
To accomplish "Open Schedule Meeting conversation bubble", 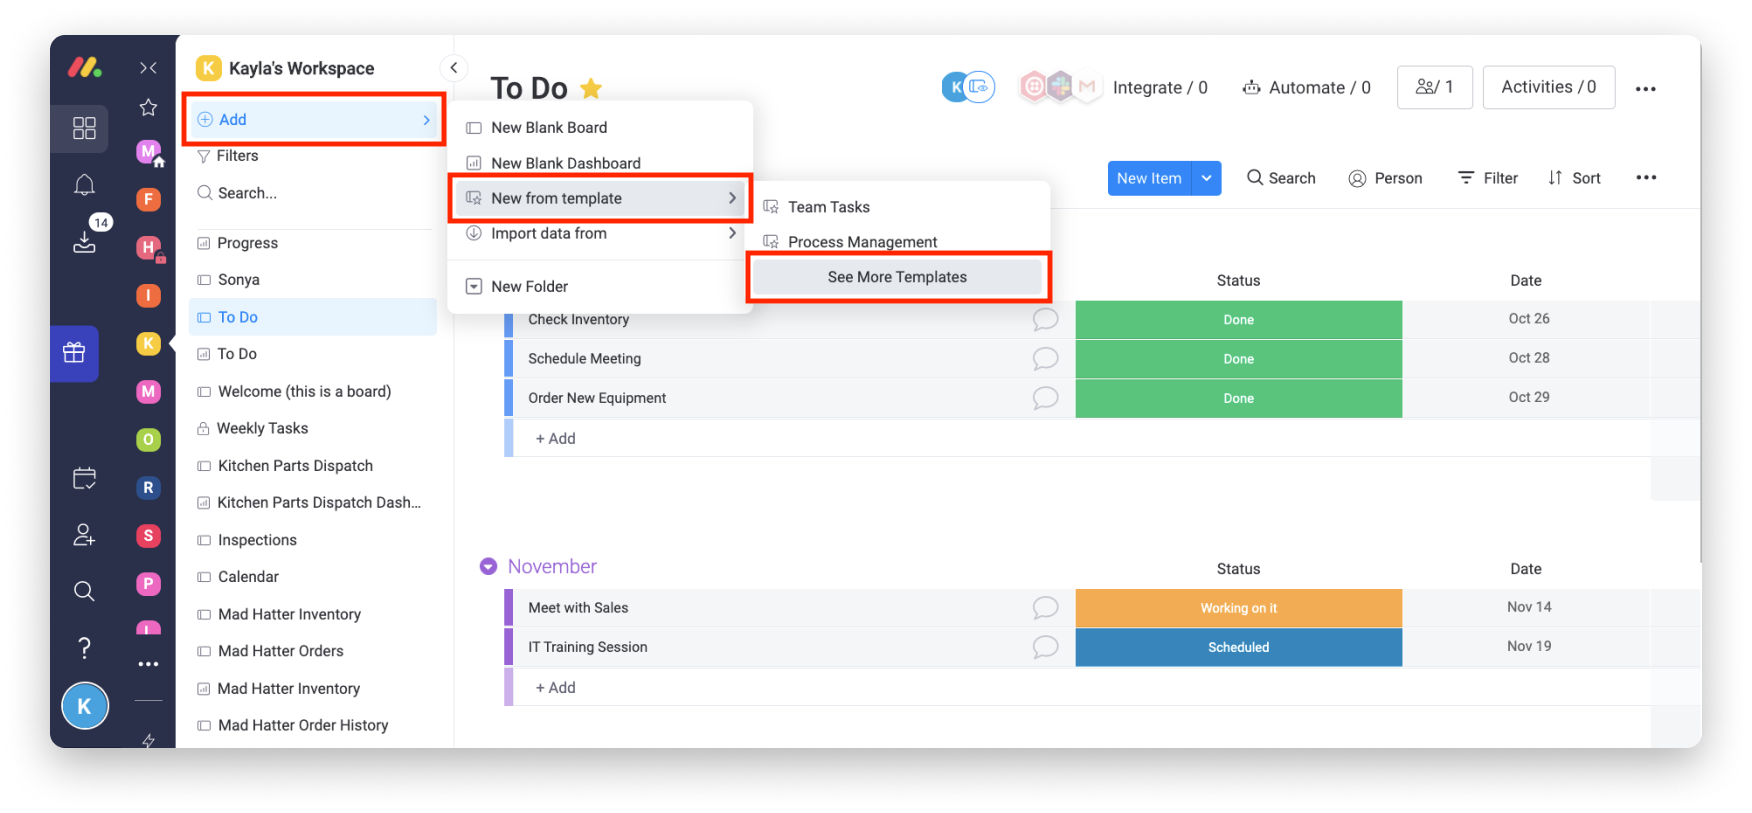I will tap(1045, 358).
